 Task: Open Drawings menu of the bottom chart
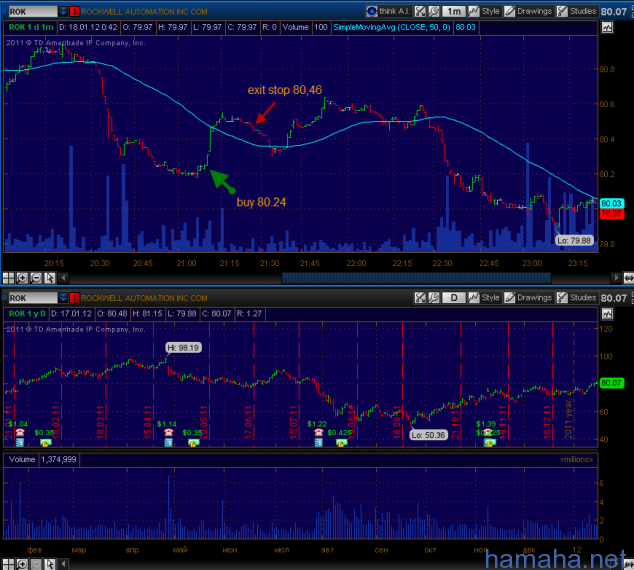[x=528, y=298]
